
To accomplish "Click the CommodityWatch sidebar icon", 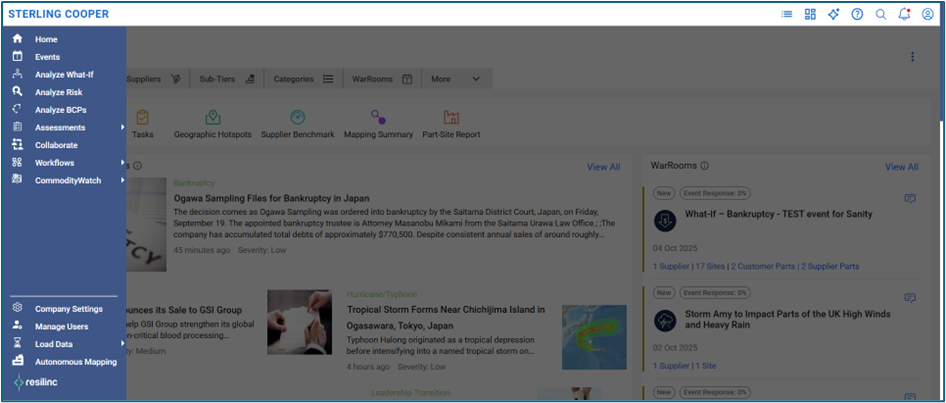I will [17, 180].
